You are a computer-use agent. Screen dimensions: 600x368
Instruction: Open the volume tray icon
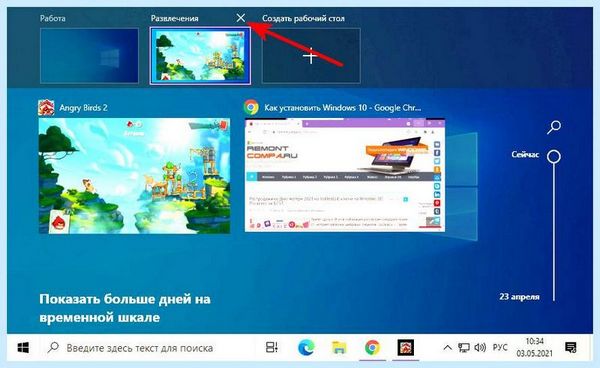(480, 348)
